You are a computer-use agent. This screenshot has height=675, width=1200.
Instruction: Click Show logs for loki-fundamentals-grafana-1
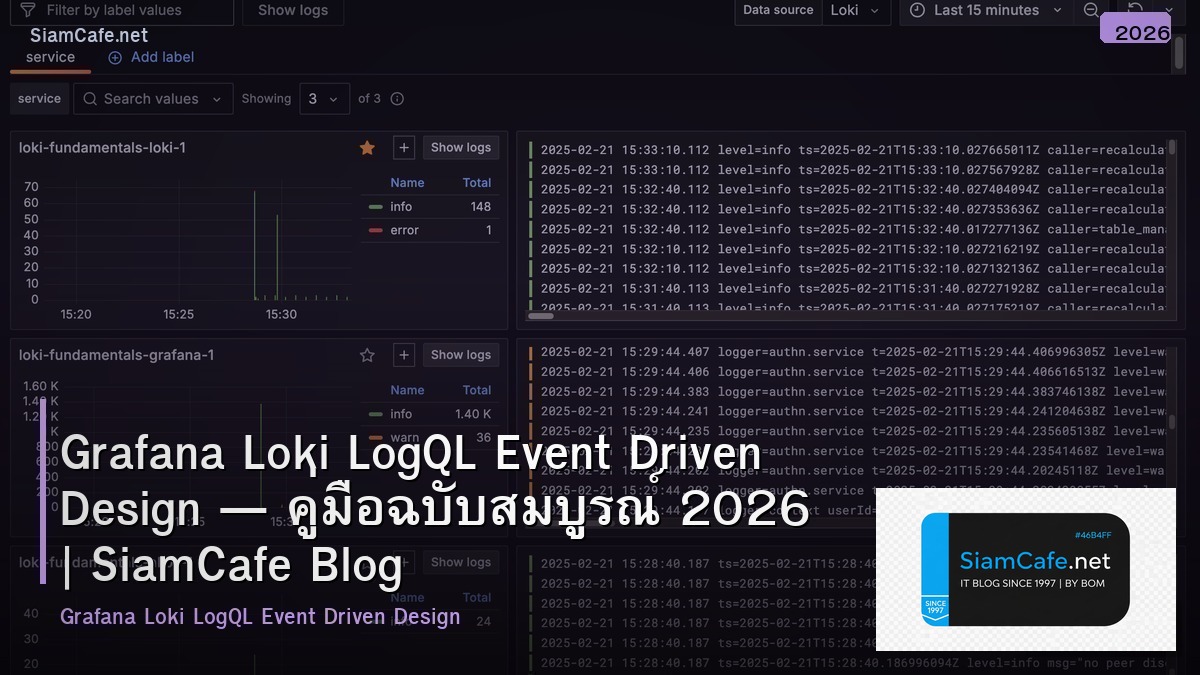point(460,354)
